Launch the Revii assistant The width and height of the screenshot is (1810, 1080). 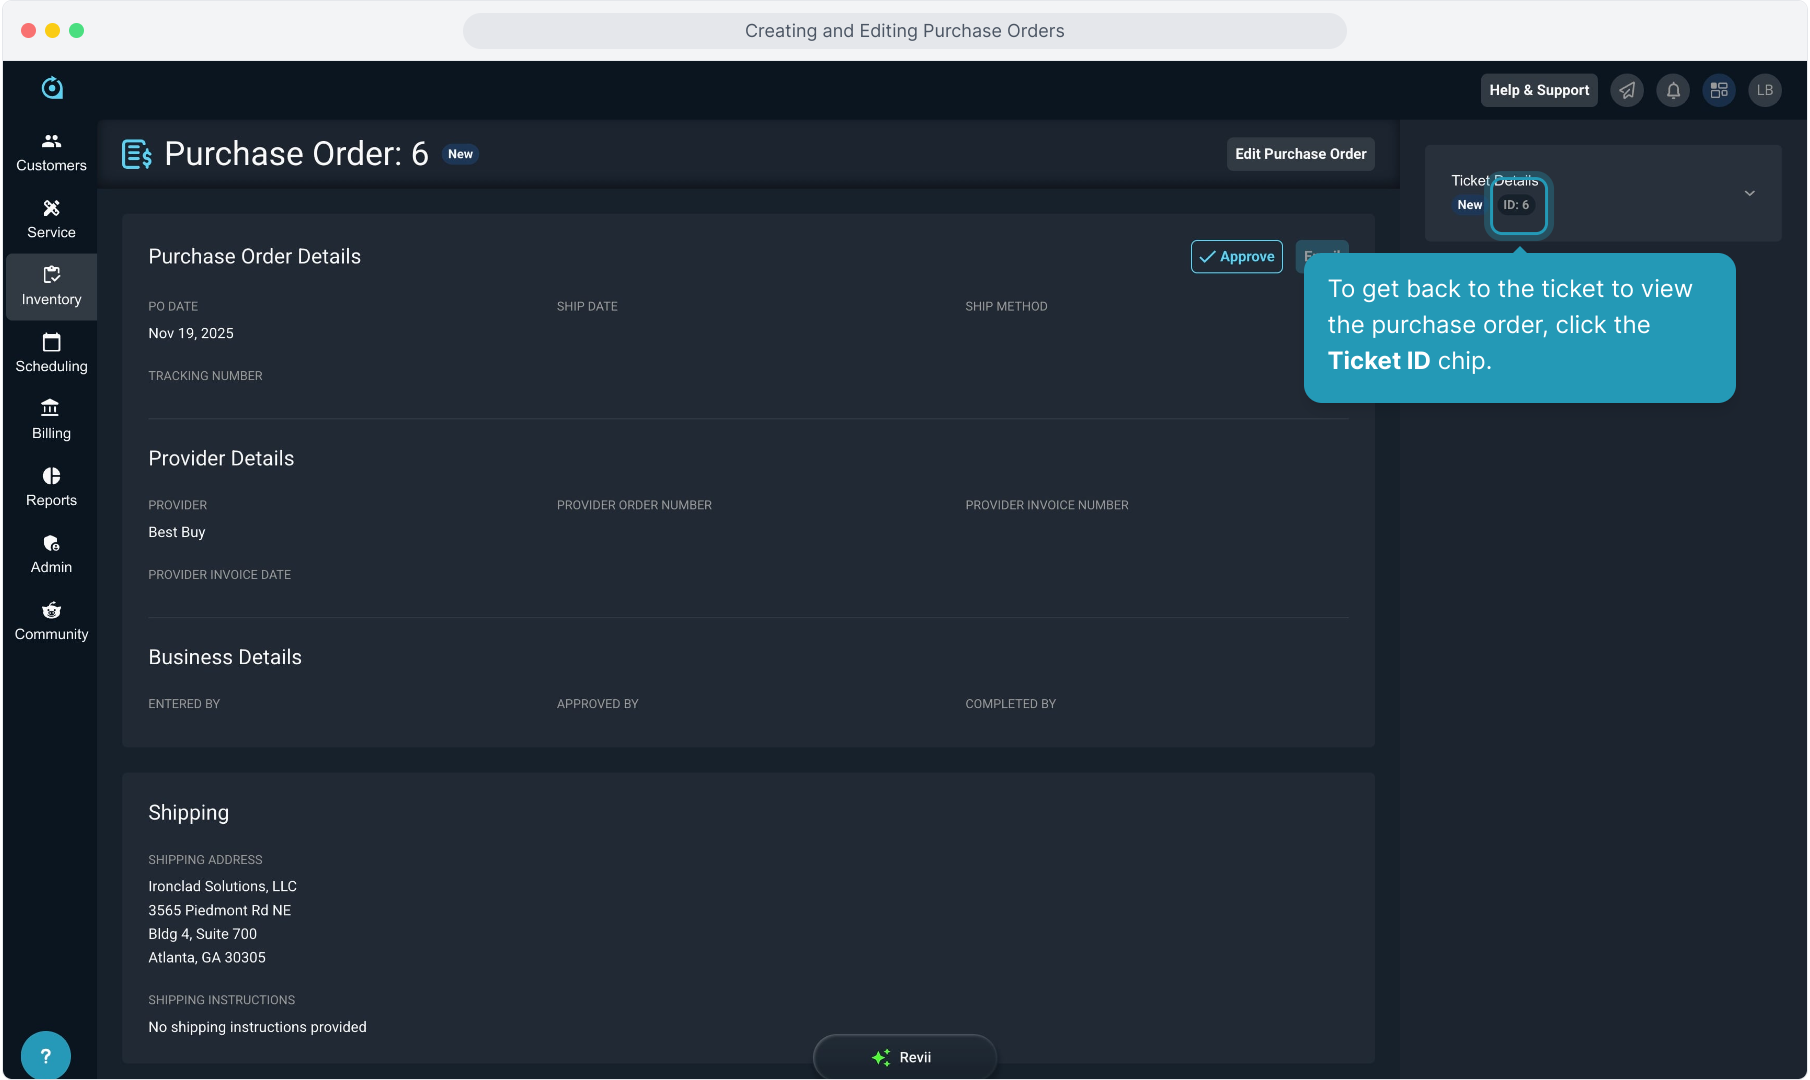[904, 1057]
